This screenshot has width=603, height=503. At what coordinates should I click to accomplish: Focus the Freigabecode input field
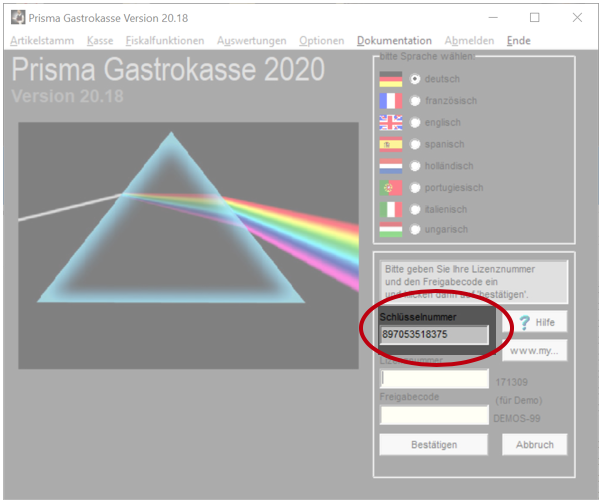pyautogui.click(x=434, y=415)
